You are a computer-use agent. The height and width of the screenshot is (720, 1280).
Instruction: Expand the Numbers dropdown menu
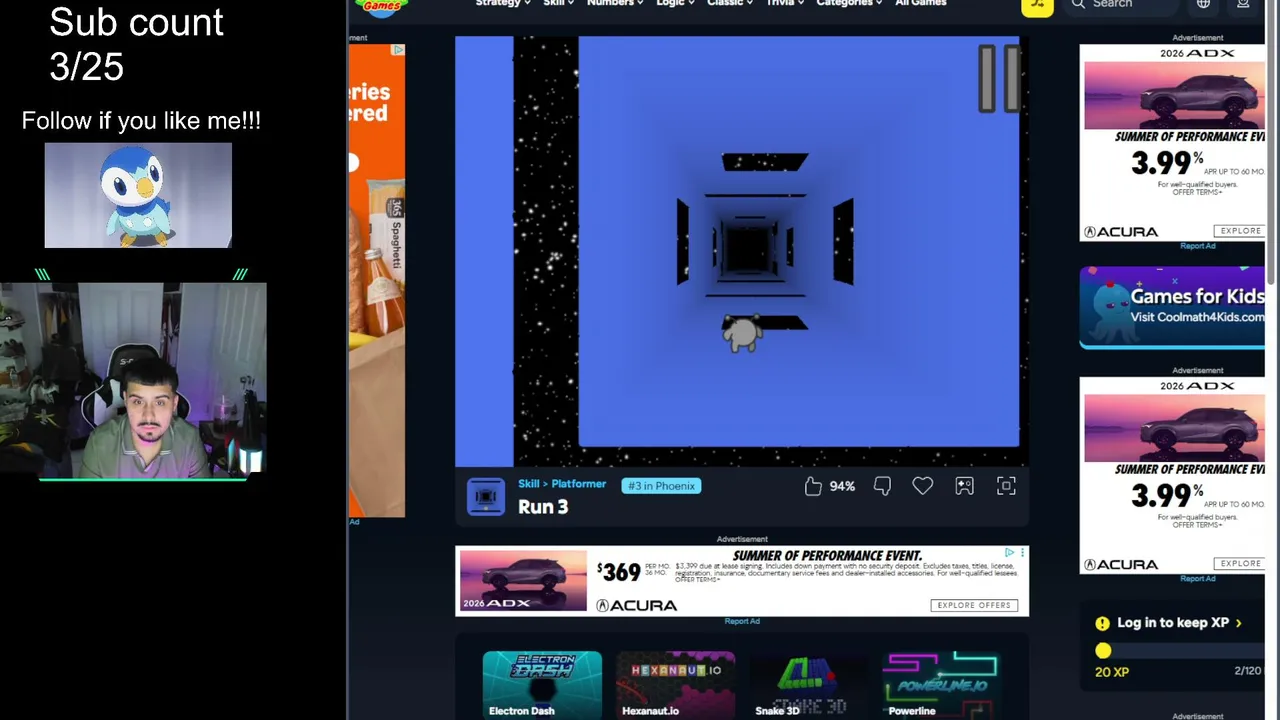tap(615, 4)
